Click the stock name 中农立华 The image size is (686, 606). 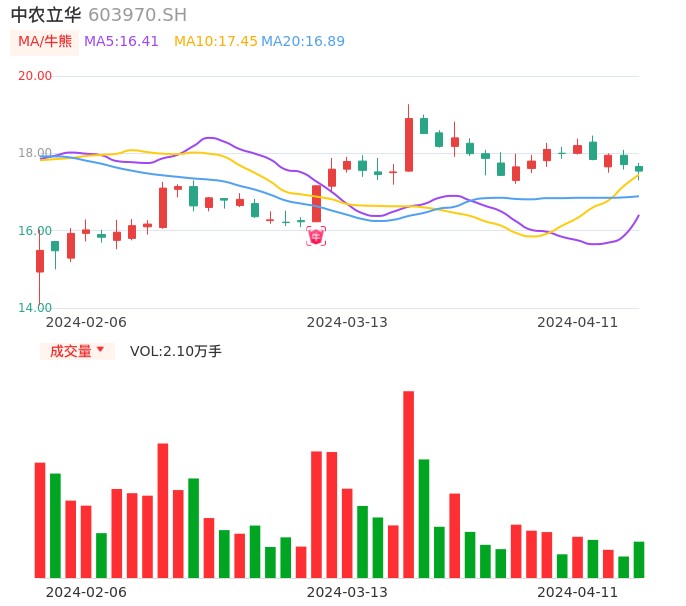[45, 15]
